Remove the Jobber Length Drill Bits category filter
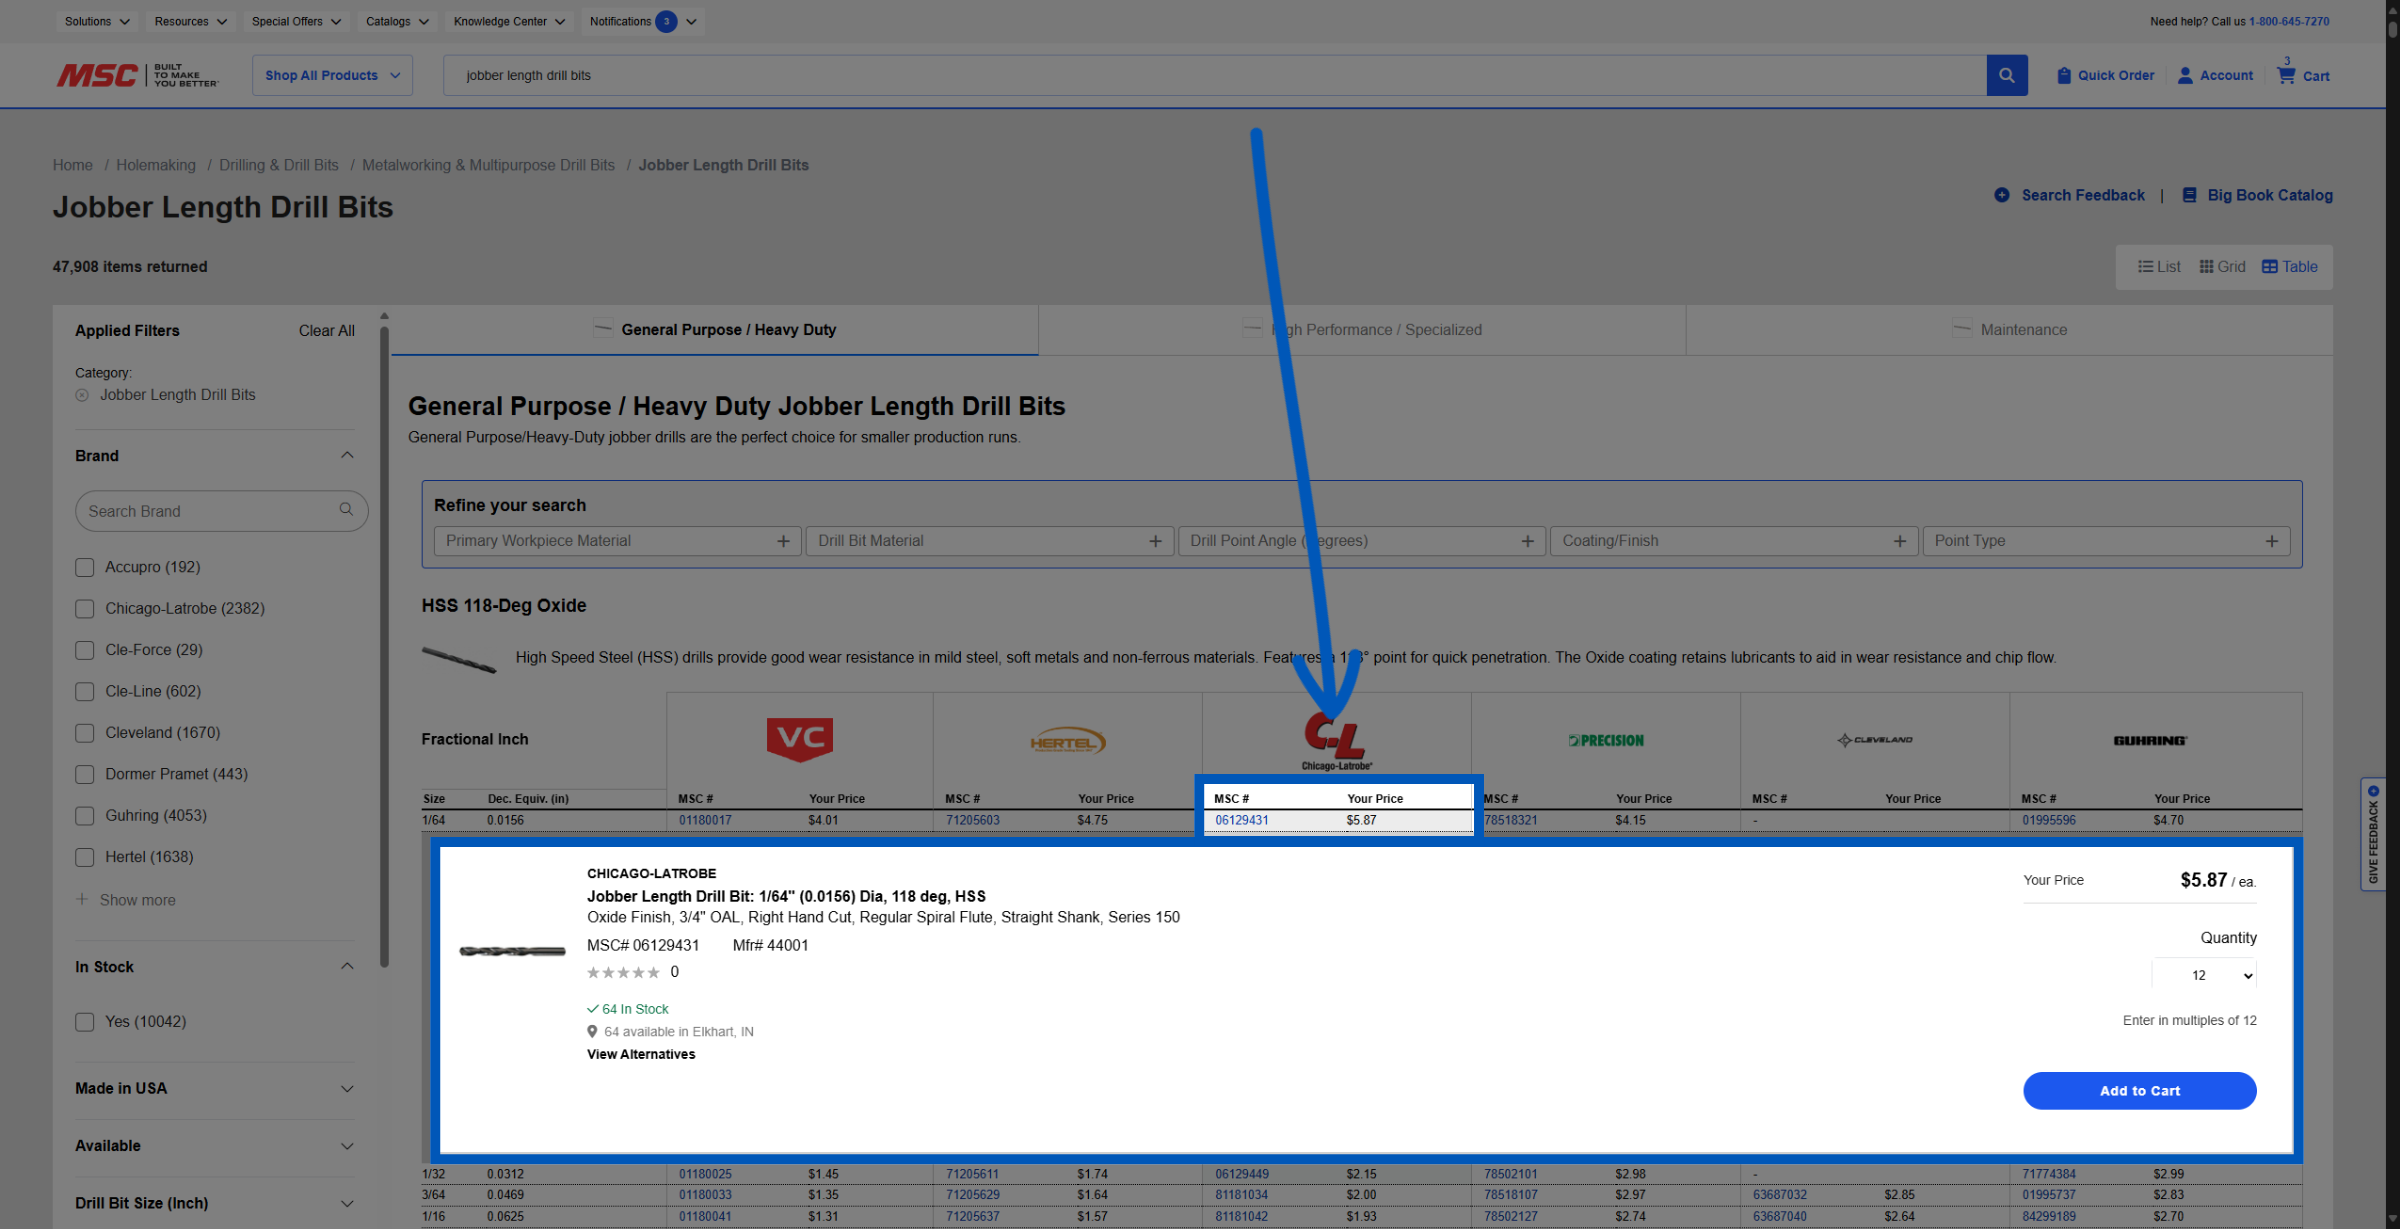The width and height of the screenshot is (2400, 1229). click(82, 395)
